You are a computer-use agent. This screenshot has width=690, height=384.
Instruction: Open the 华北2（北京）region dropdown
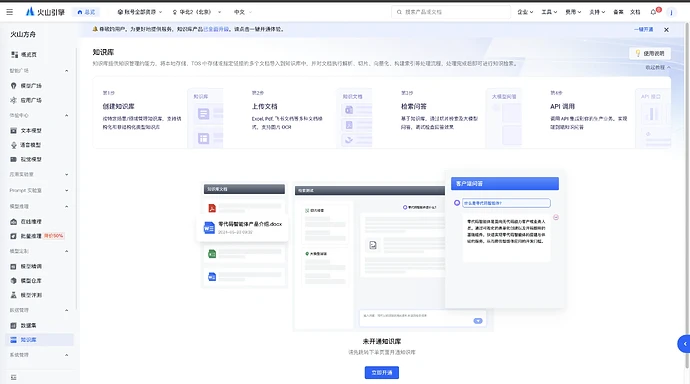click(x=197, y=12)
